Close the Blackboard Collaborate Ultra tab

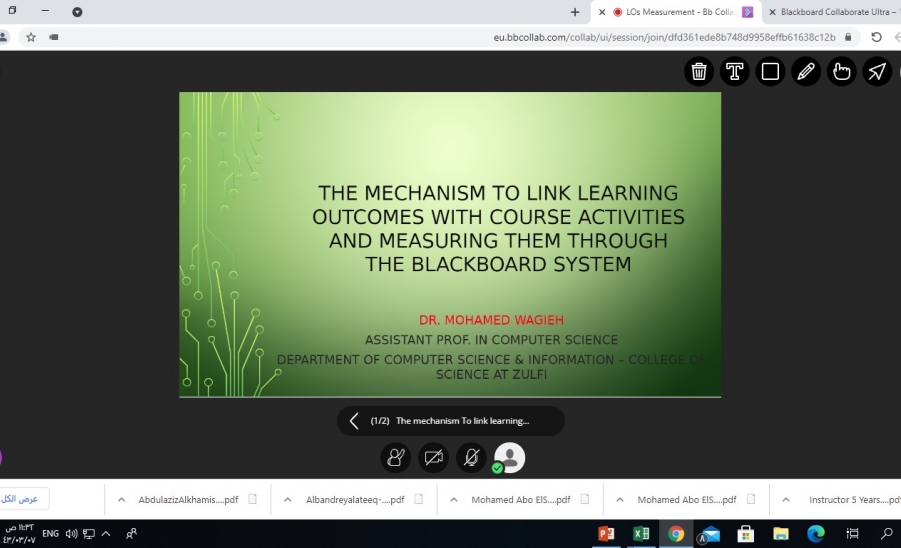772,12
